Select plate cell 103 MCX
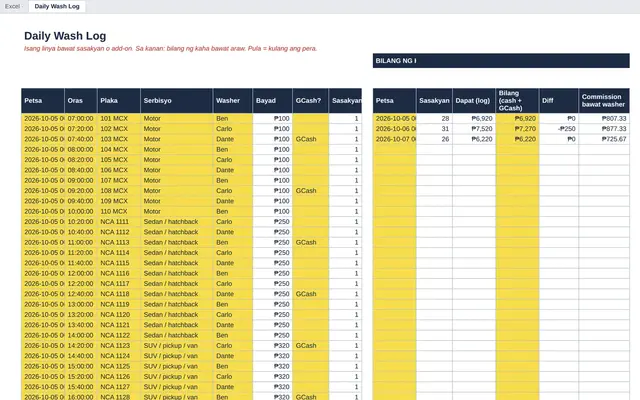The width and height of the screenshot is (640, 400). 119,139
